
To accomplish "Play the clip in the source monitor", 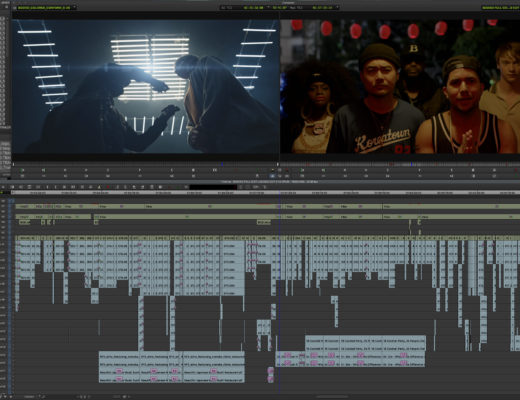I will (140, 170).
